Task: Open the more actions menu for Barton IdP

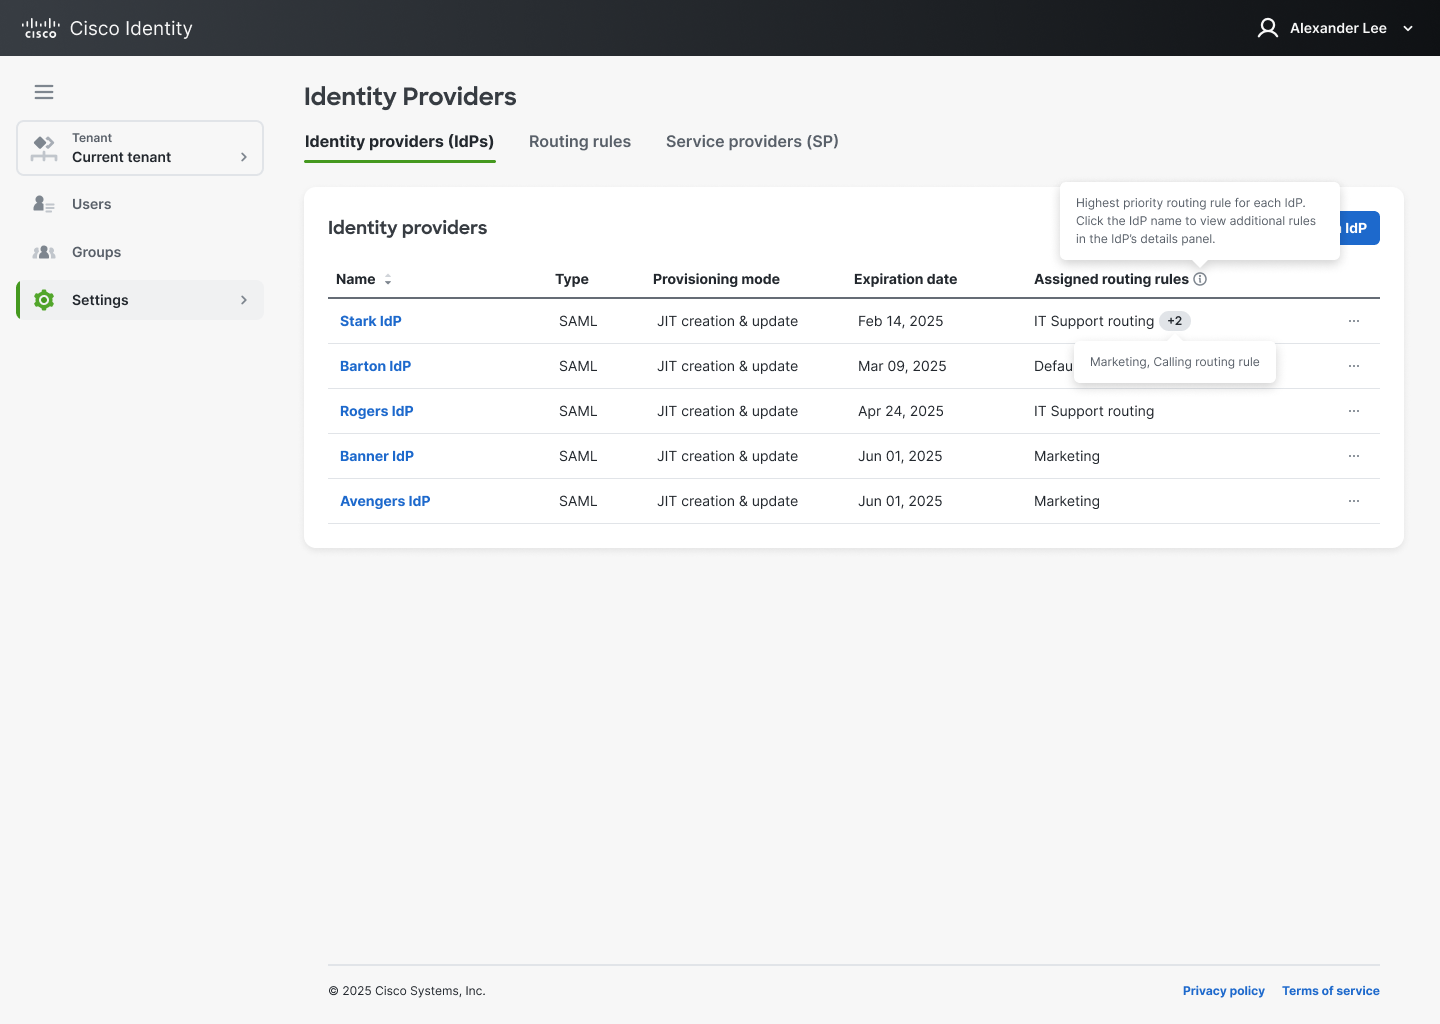Action: (x=1354, y=366)
